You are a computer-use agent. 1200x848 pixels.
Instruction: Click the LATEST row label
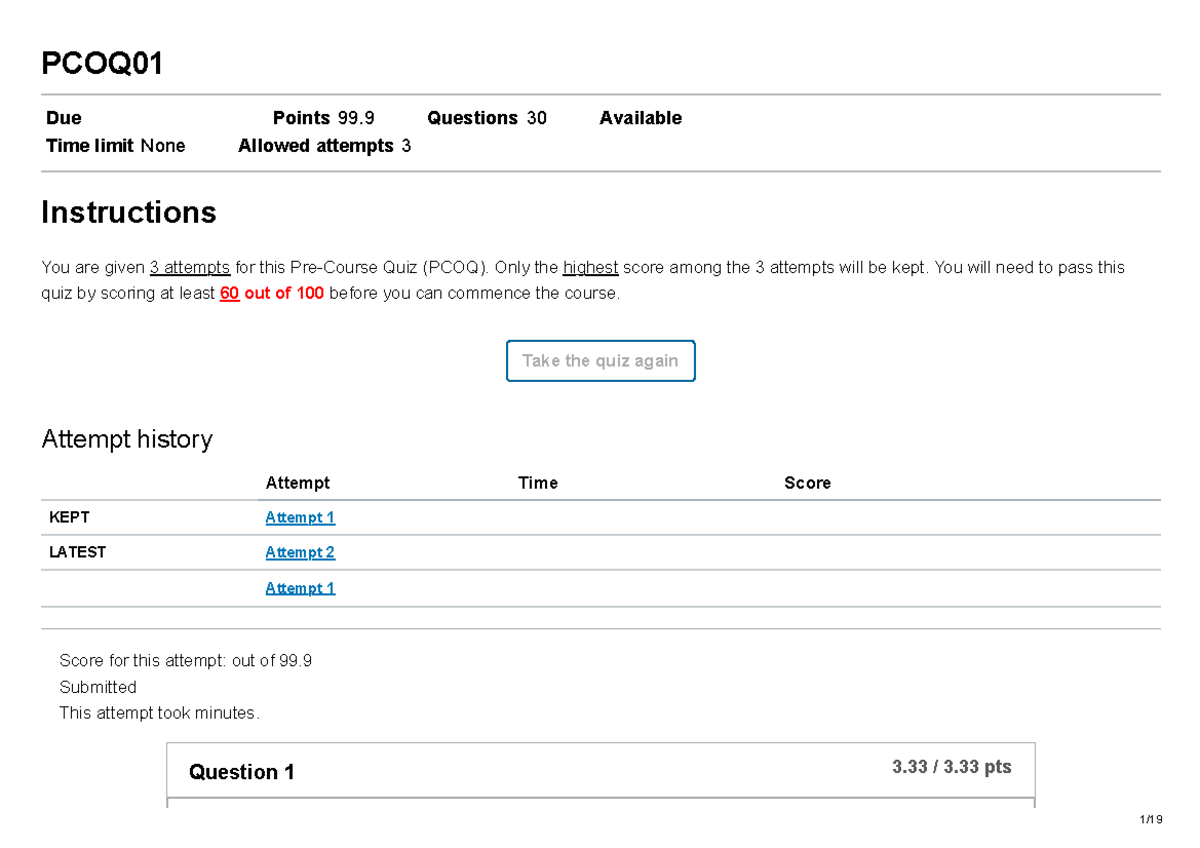point(78,552)
